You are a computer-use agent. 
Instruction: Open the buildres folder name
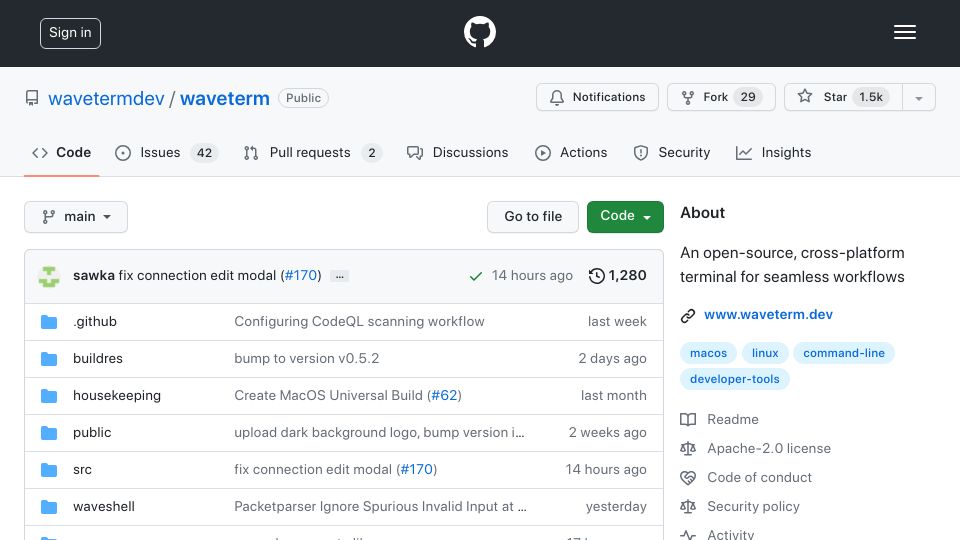(x=98, y=359)
